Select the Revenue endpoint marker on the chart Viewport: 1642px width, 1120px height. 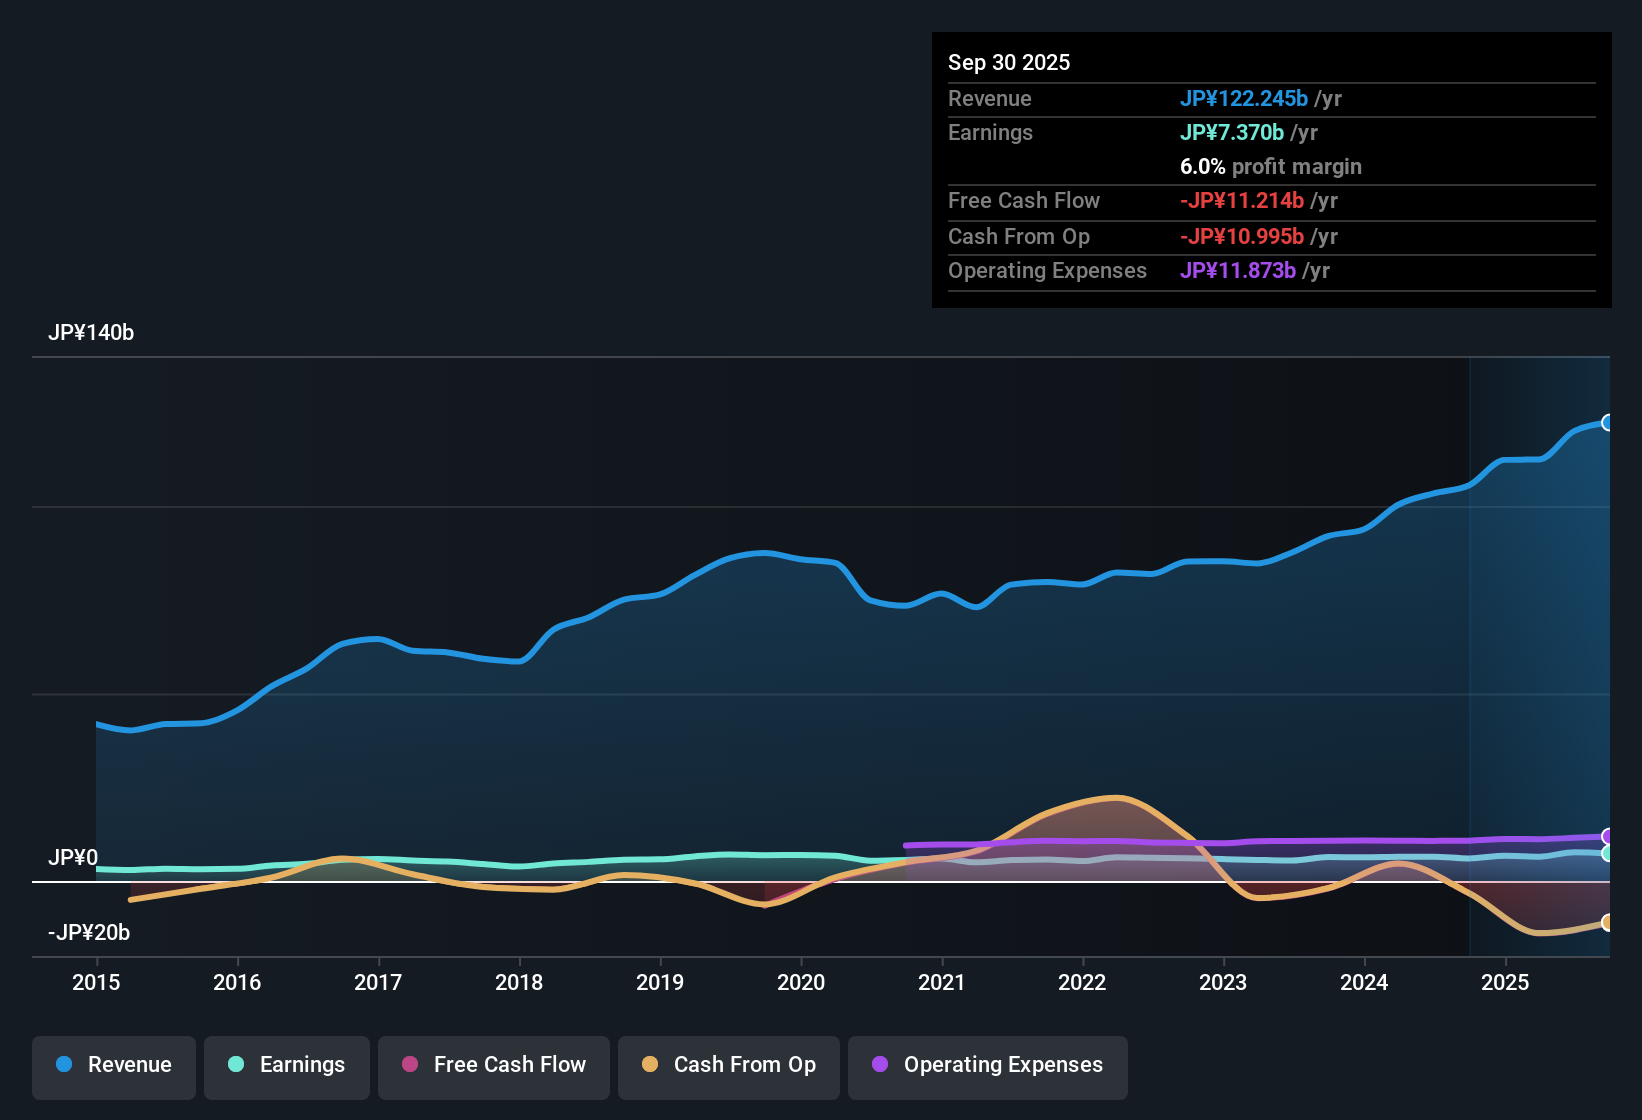coord(1608,423)
